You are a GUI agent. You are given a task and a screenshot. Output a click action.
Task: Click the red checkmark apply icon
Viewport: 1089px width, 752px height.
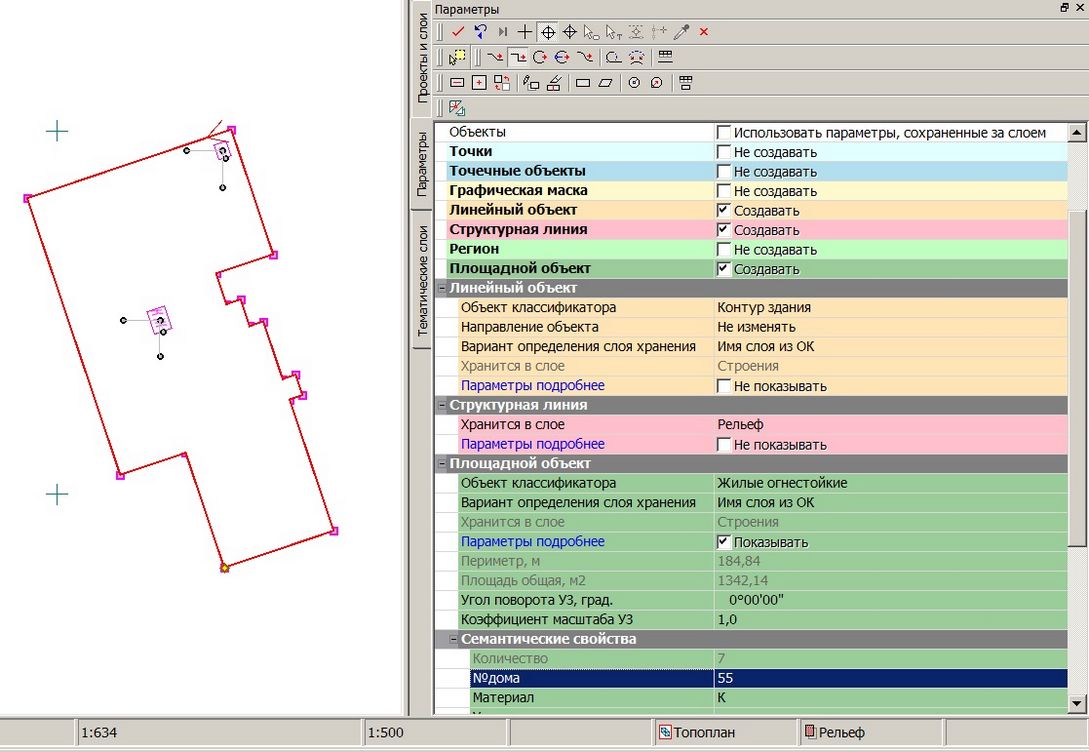[x=458, y=32]
